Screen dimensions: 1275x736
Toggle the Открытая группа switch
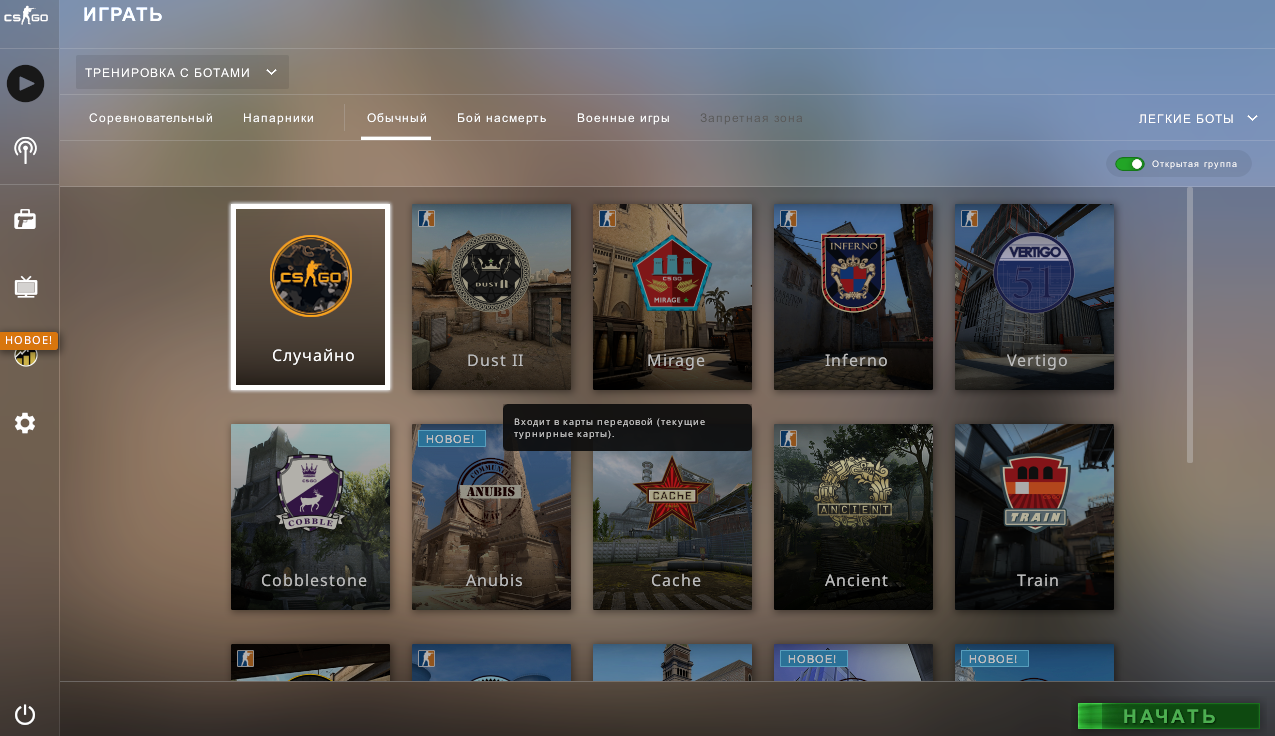click(1130, 164)
